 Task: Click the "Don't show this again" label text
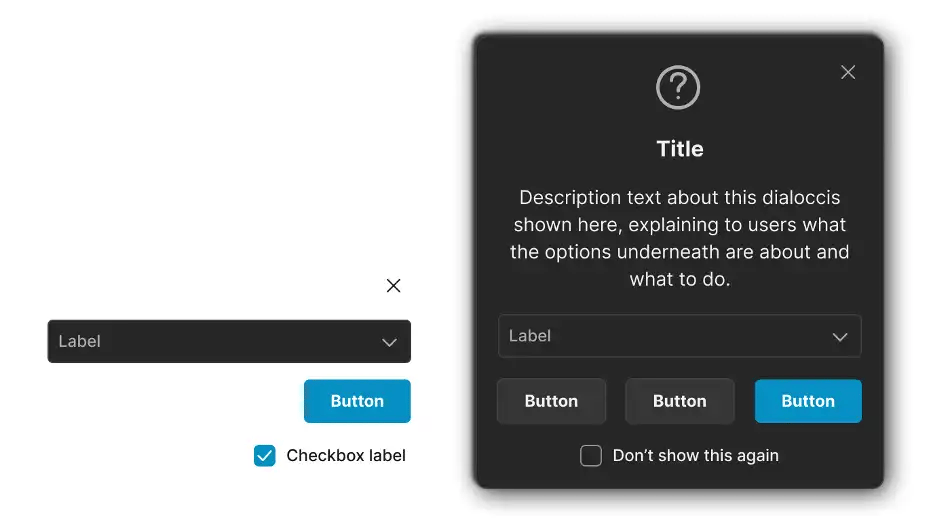(x=695, y=456)
